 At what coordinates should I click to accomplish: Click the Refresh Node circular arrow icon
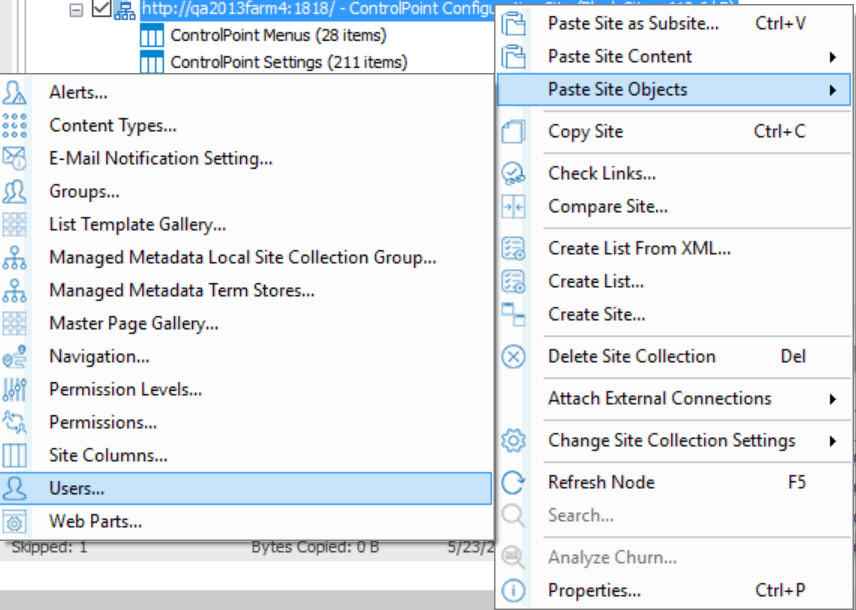click(x=513, y=482)
